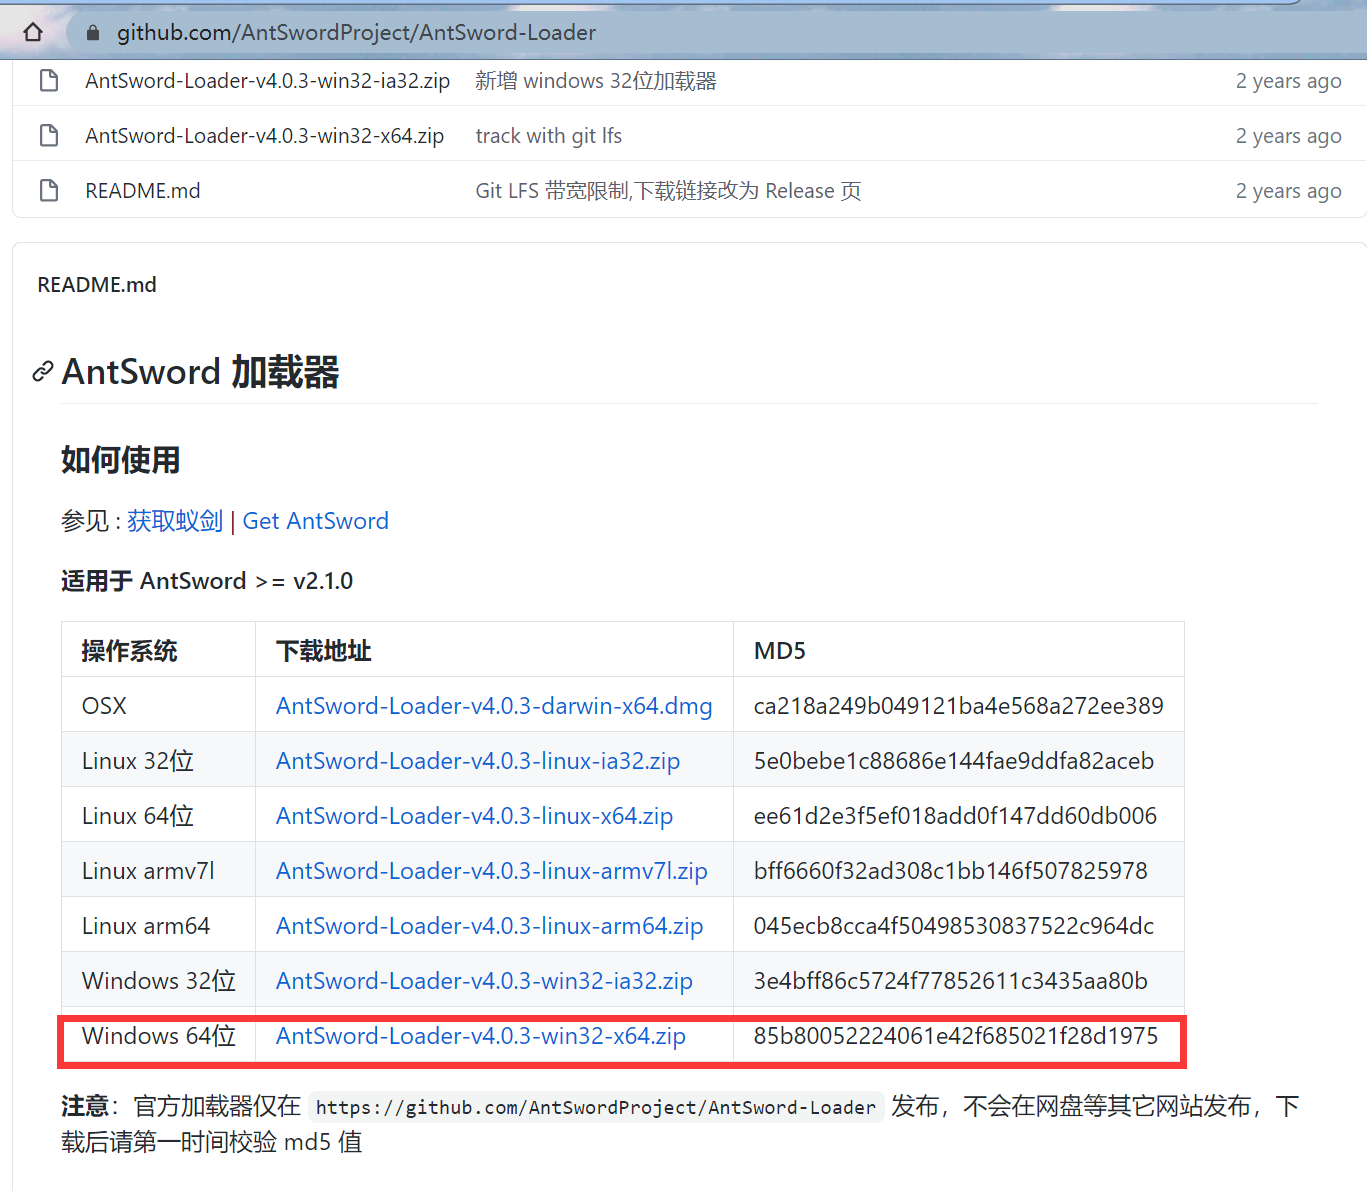
Task: Click the README.md panel header
Action: pyautogui.click(x=97, y=285)
